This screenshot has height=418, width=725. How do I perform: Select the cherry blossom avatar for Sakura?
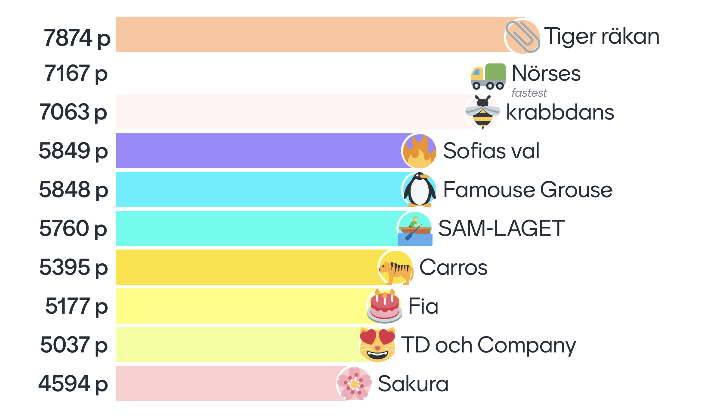(354, 384)
